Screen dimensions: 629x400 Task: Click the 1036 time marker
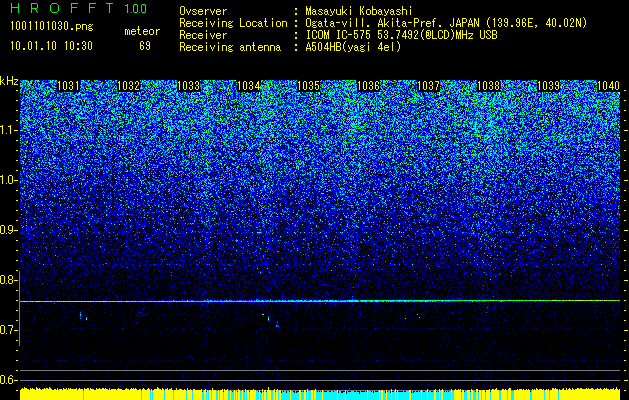(368, 86)
